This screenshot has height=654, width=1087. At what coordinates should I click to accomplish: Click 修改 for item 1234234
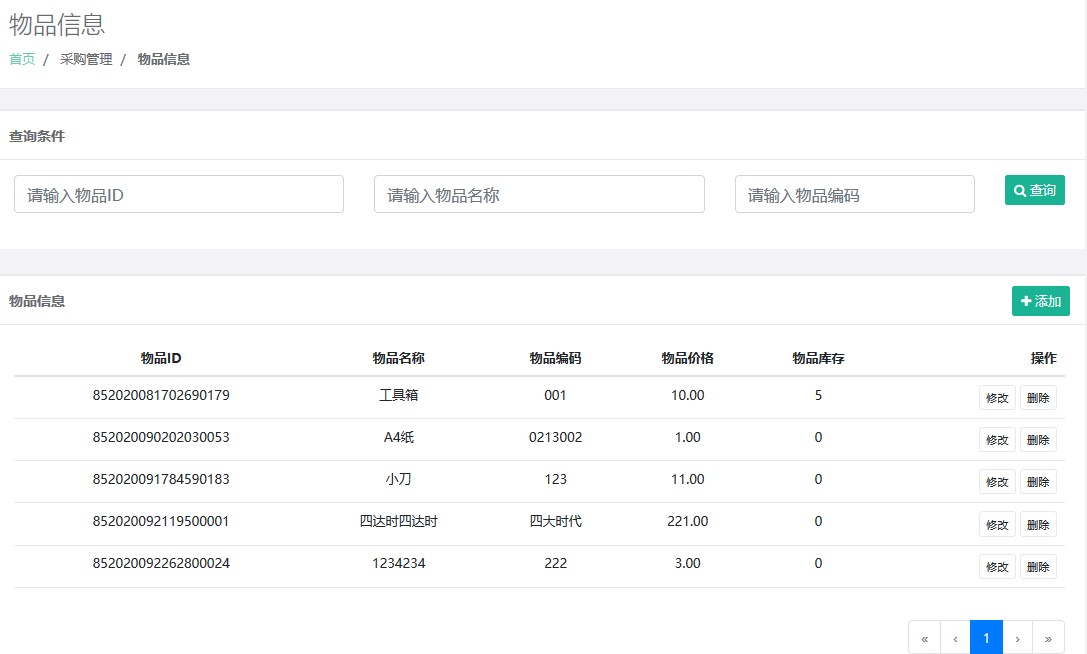997,567
